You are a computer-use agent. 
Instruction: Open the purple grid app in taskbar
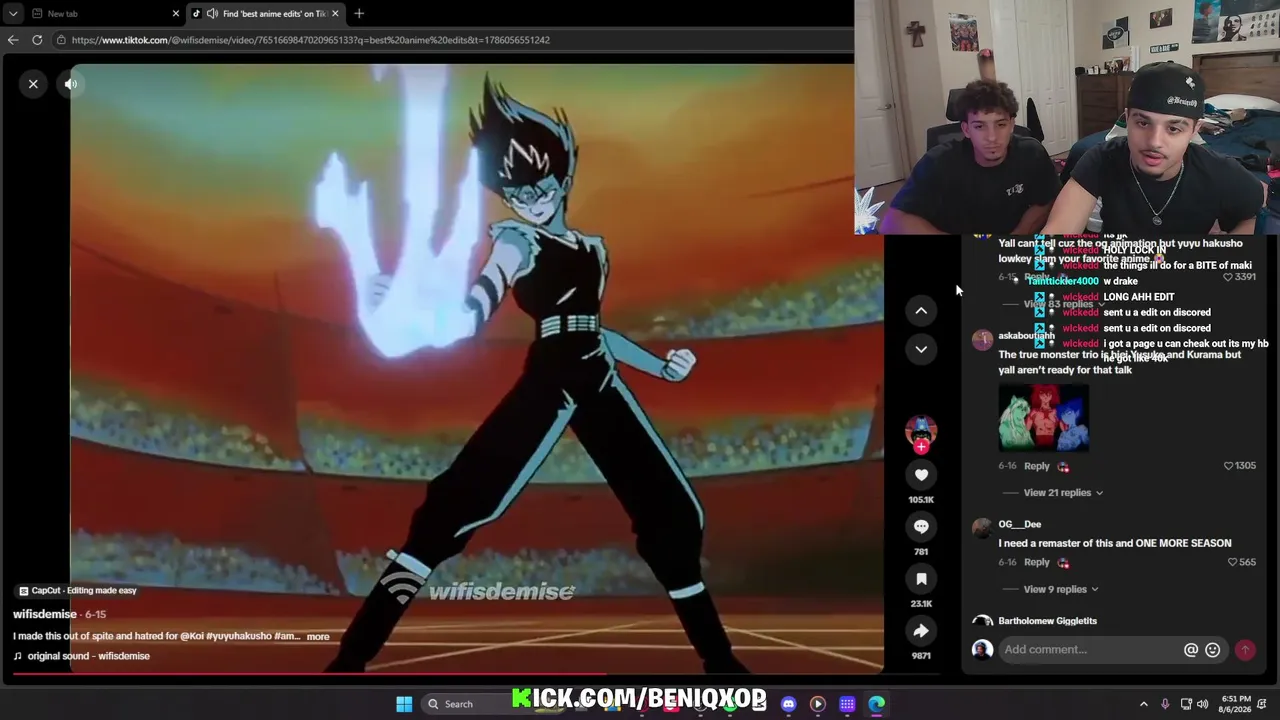click(x=847, y=704)
